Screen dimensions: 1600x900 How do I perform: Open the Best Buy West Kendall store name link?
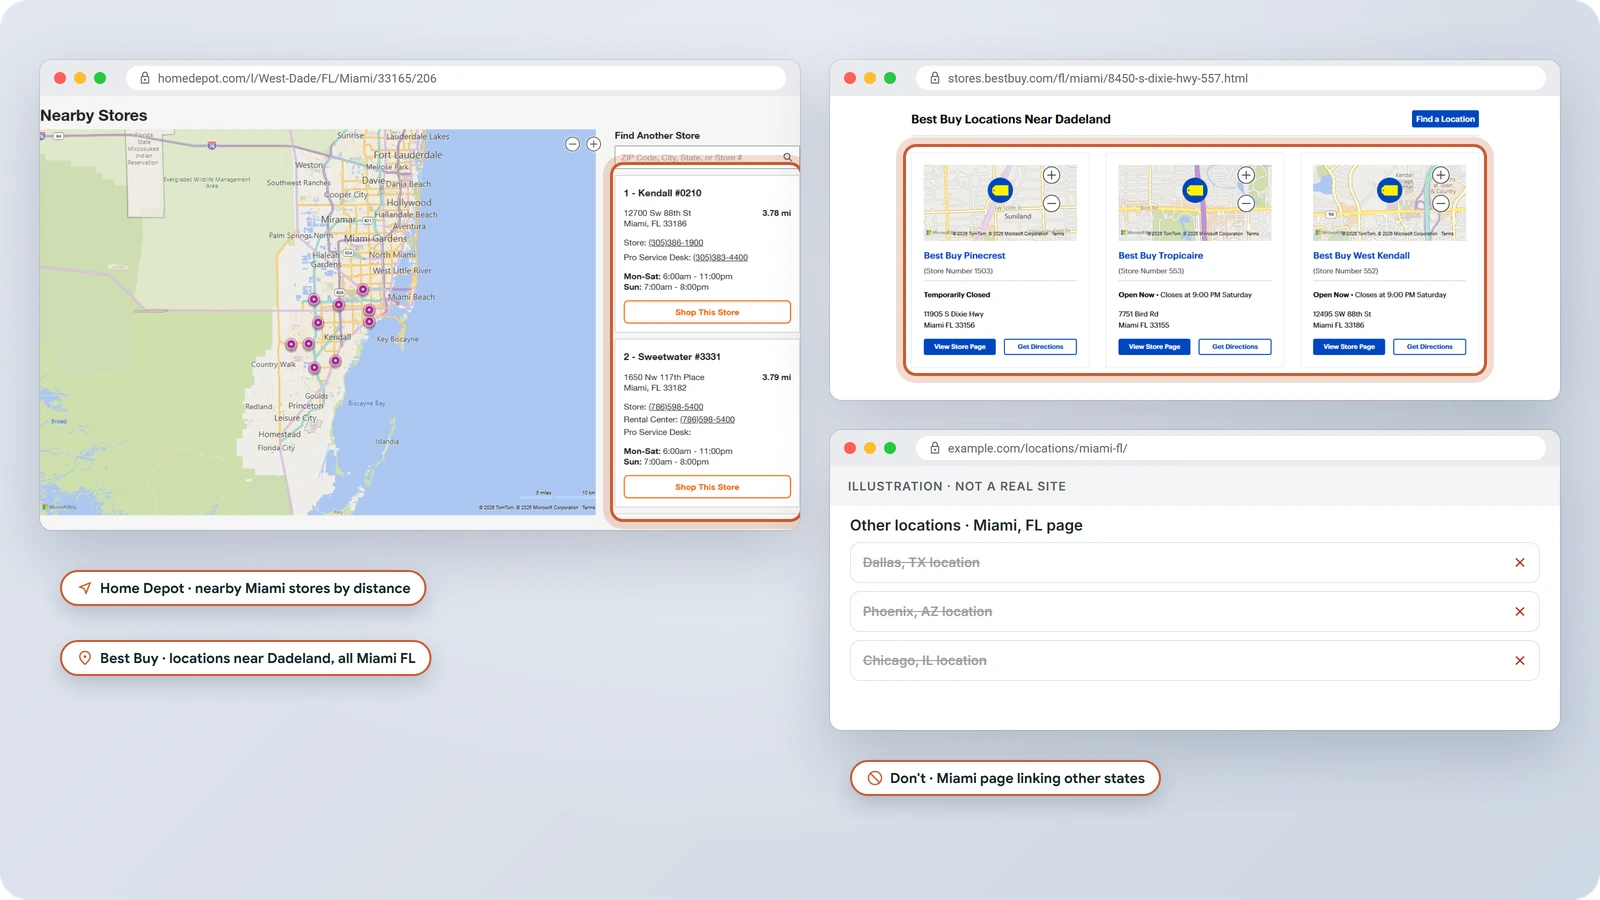[1361, 256]
